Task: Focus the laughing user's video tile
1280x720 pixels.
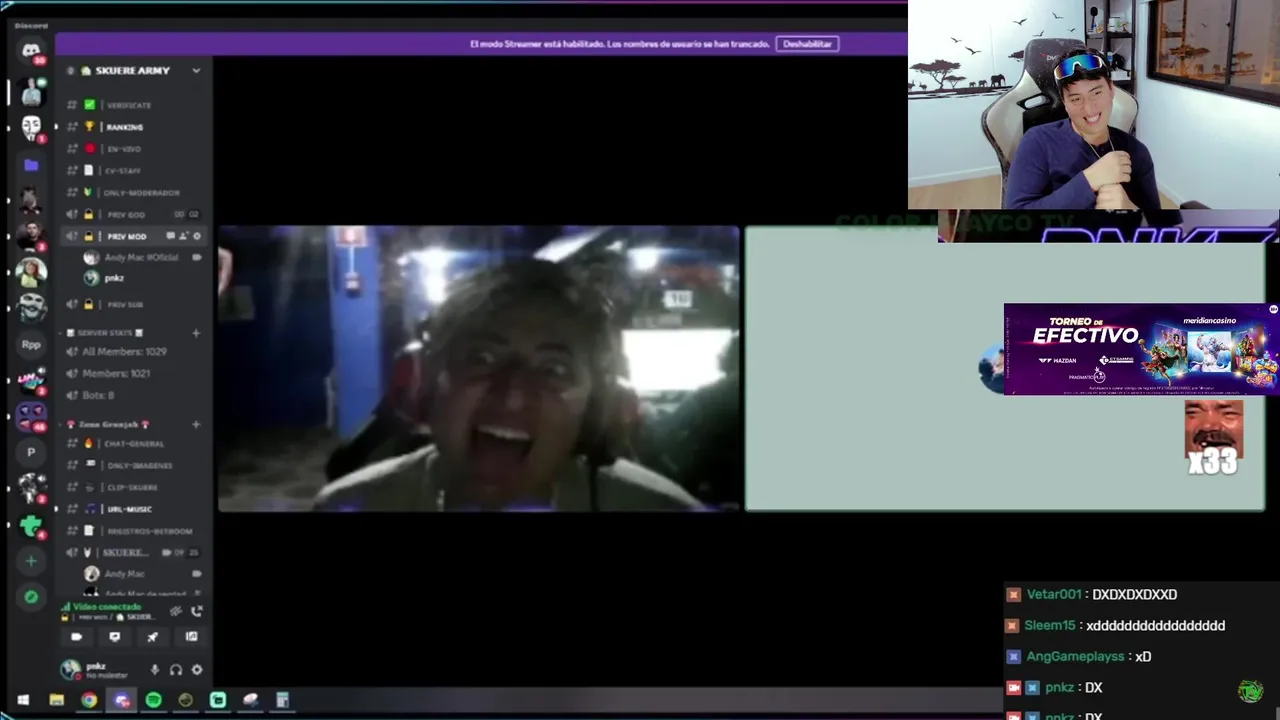Action: tap(479, 368)
